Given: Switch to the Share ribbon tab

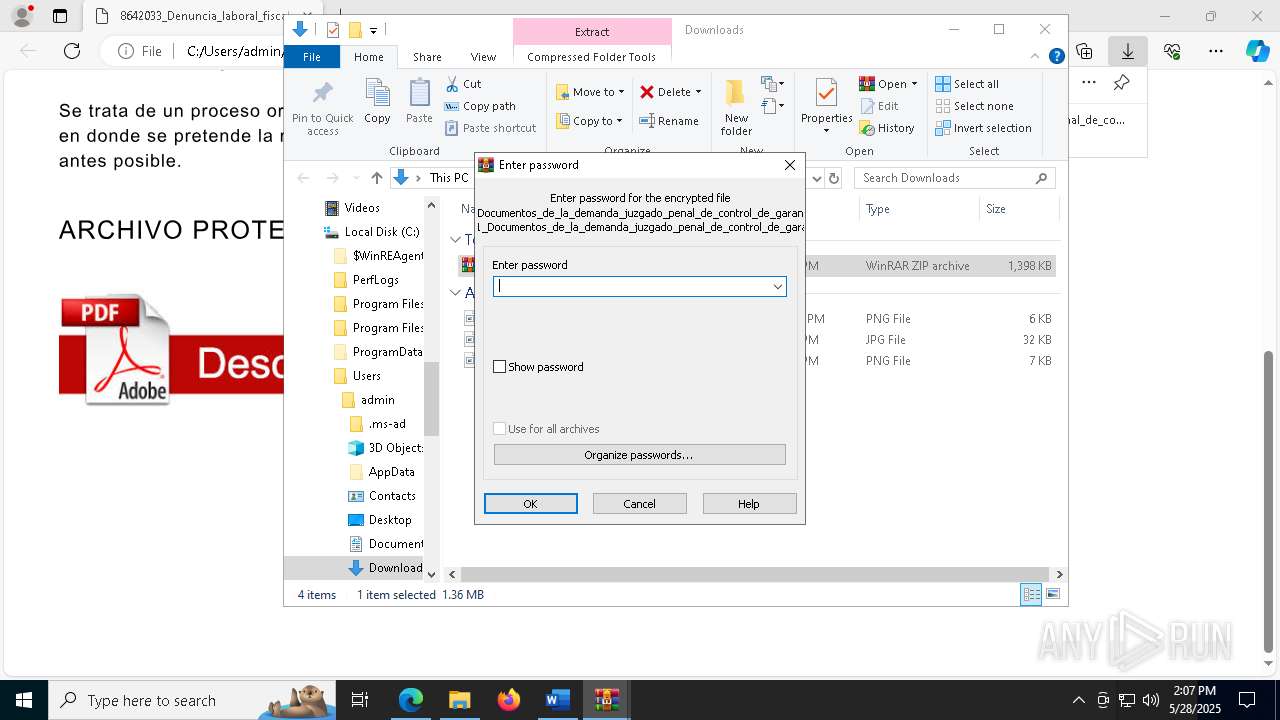Looking at the screenshot, I should point(427,57).
